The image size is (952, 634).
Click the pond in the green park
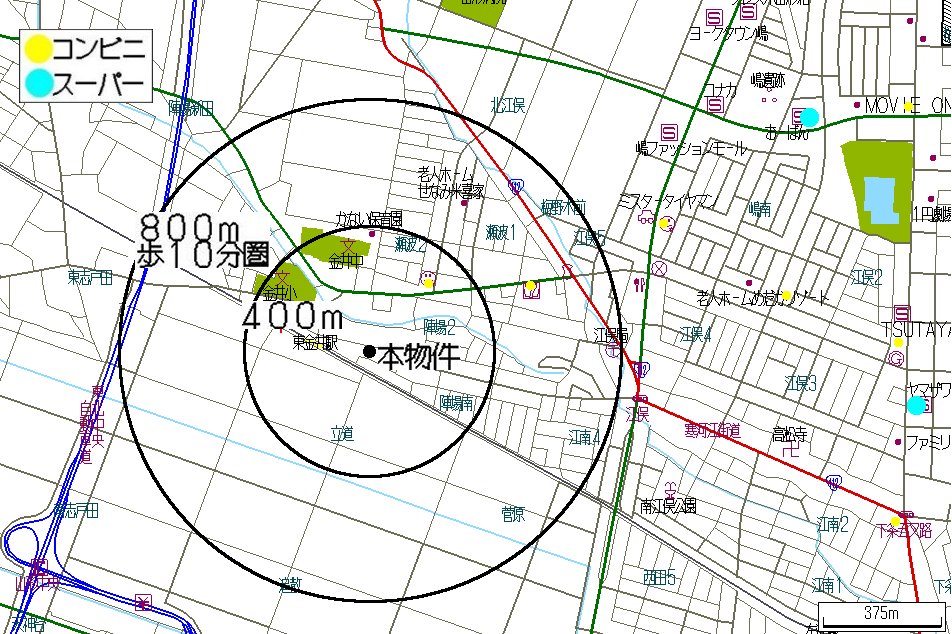click(x=880, y=200)
